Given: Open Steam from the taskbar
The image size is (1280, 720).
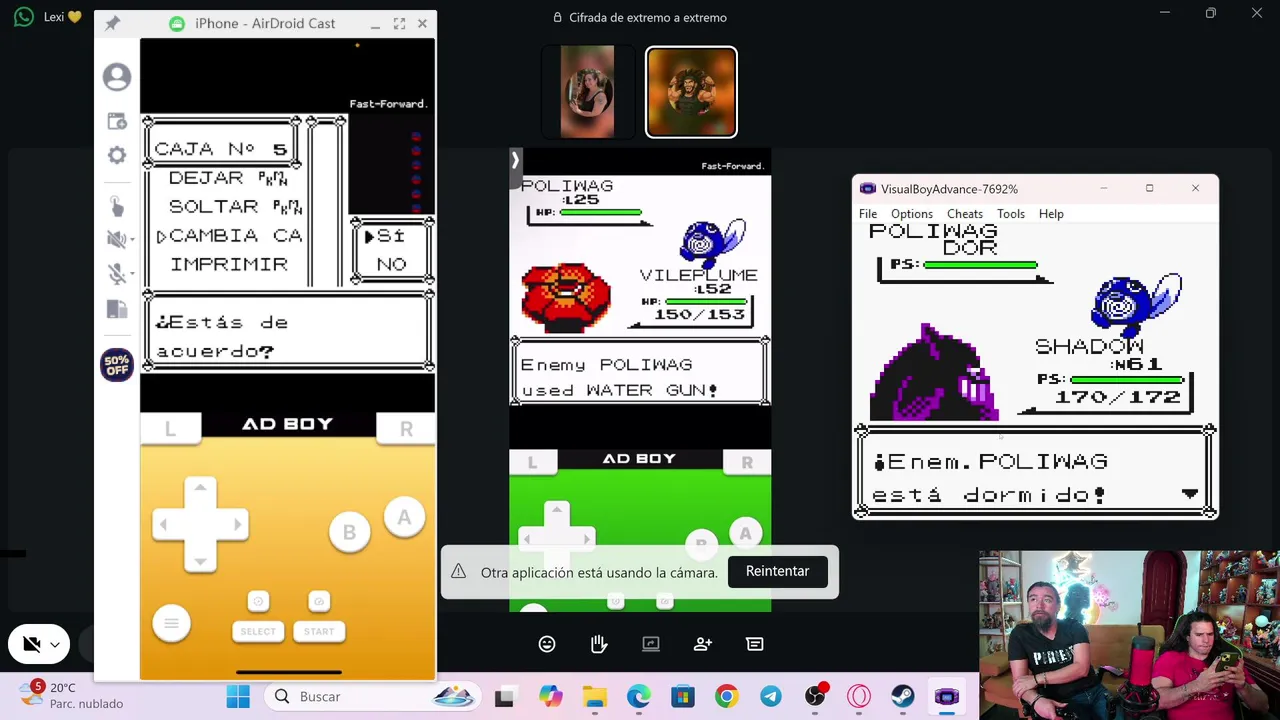Looking at the screenshot, I should click(x=902, y=697).
